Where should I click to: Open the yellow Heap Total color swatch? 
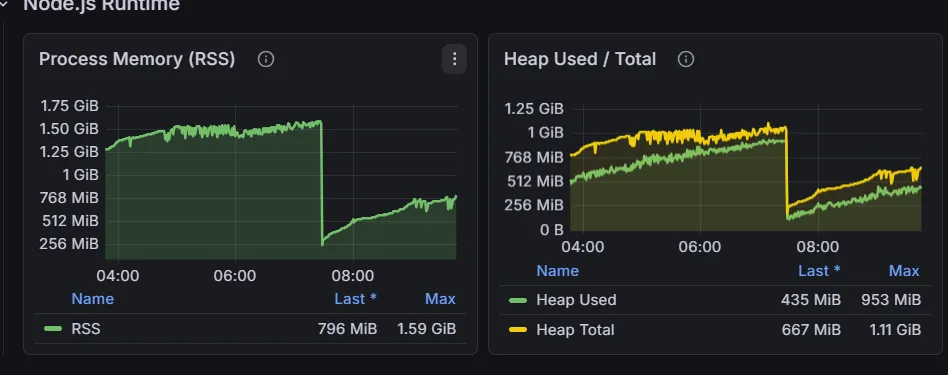pyautogui.click(x=518, y=330)
